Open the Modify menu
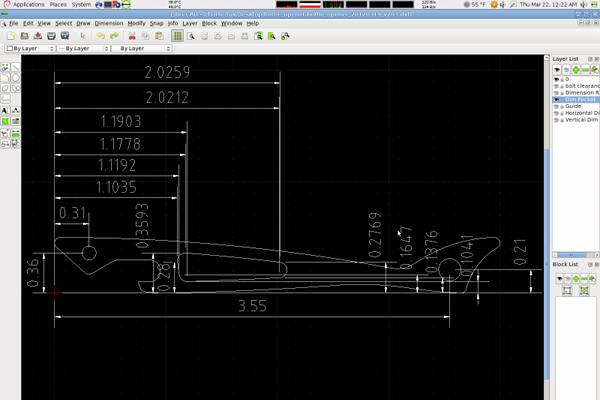Image resolution: width=600 pixels, height=400 pixels. click(x=136, y=23)
